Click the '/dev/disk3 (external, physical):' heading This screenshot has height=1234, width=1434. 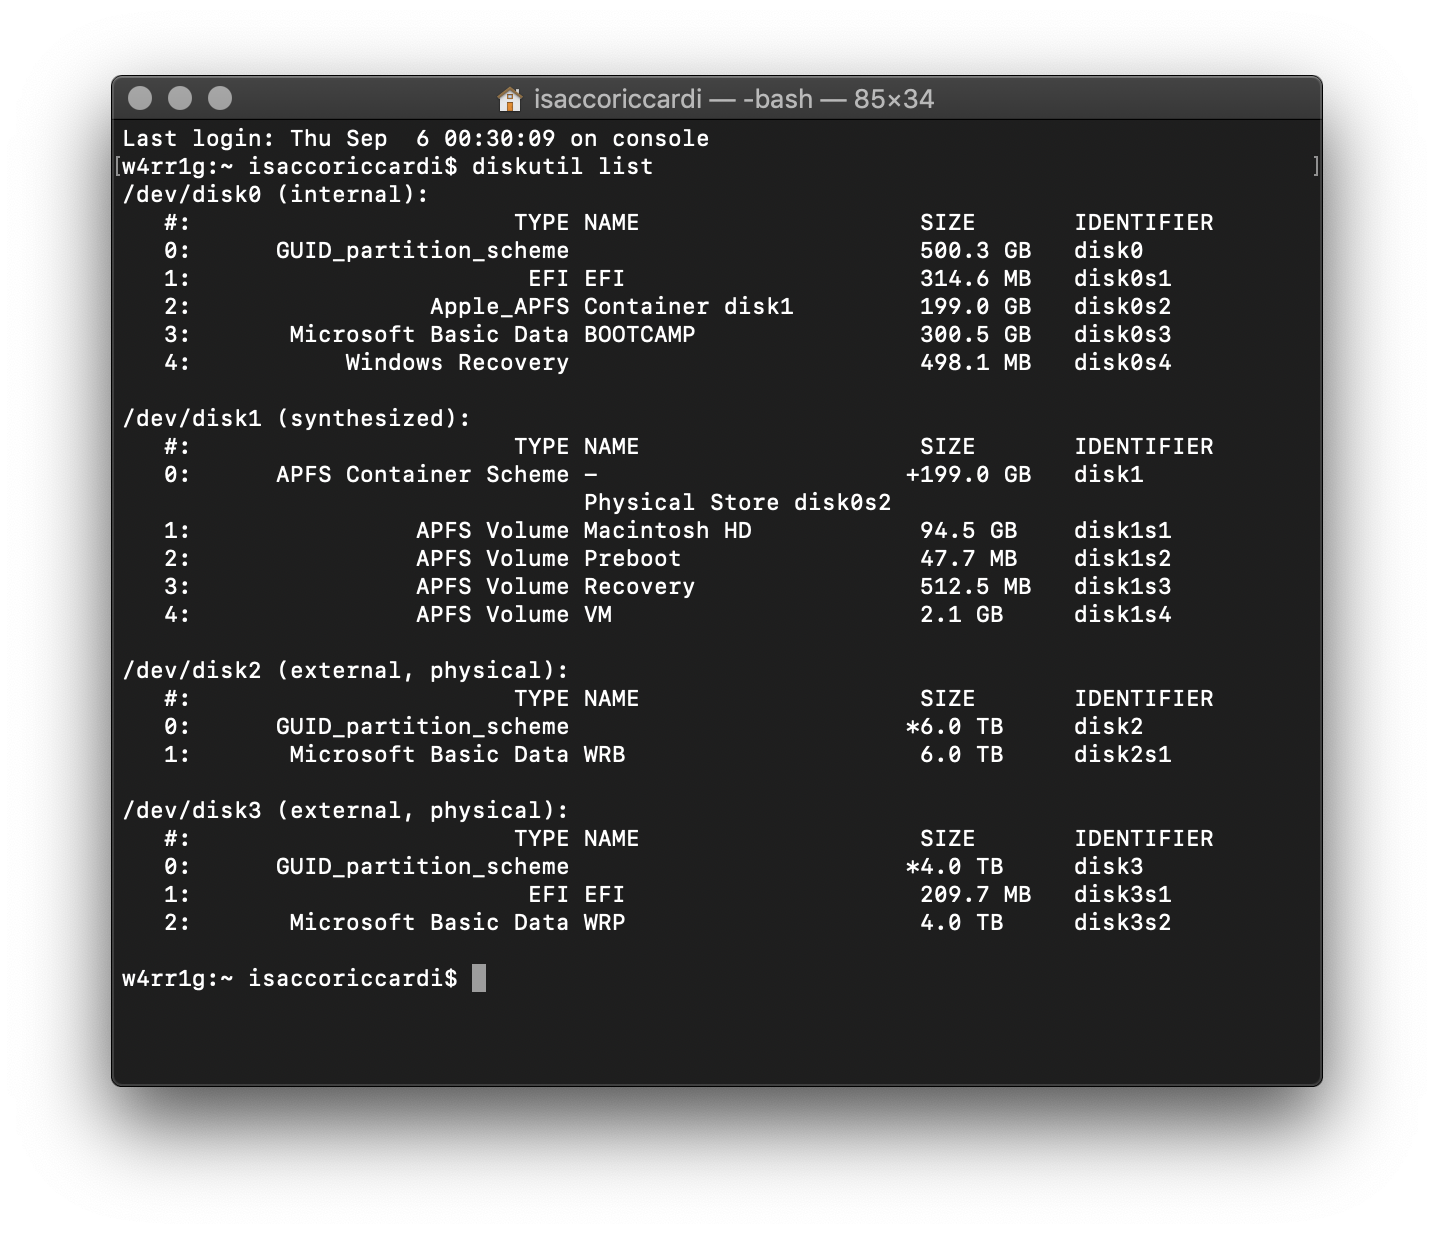pos(346,810)
